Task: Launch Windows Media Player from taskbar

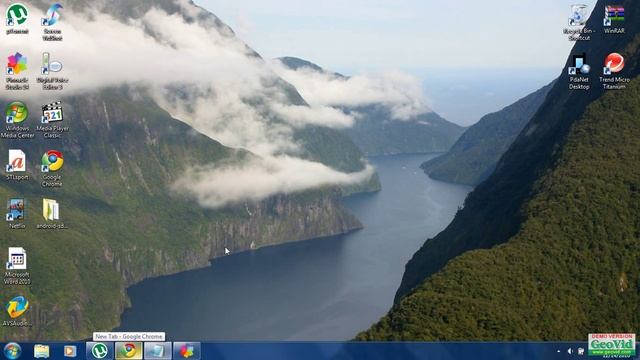Action: tap(70, 351)
